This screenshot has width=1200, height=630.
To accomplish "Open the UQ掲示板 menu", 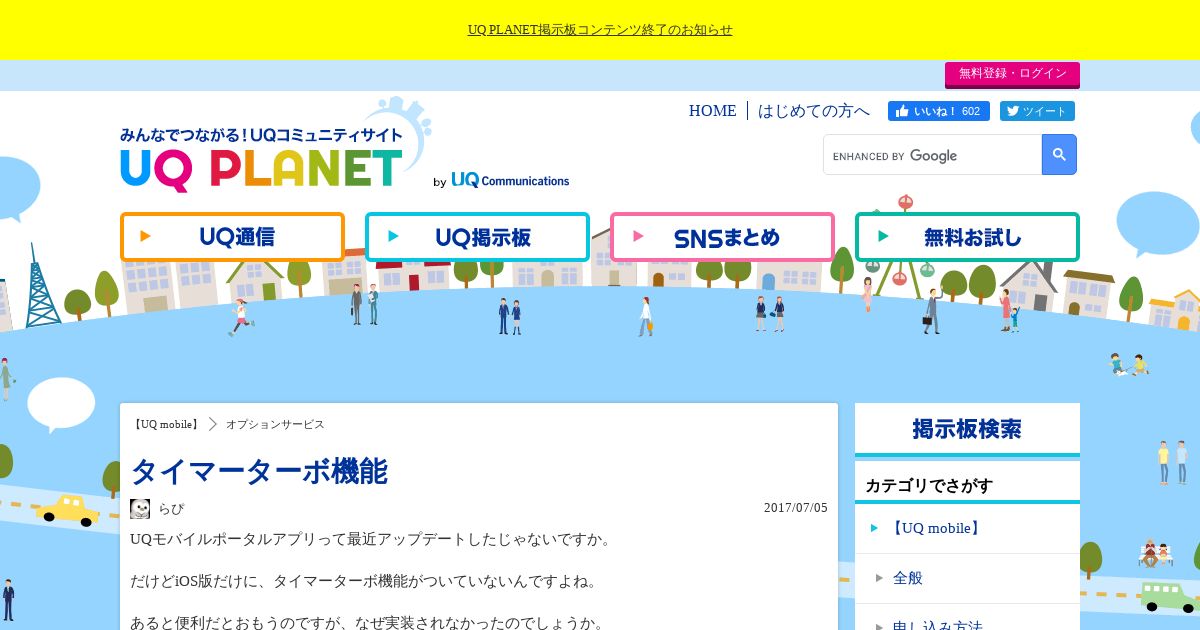I will pyautogui.click(x=477, y=237).
